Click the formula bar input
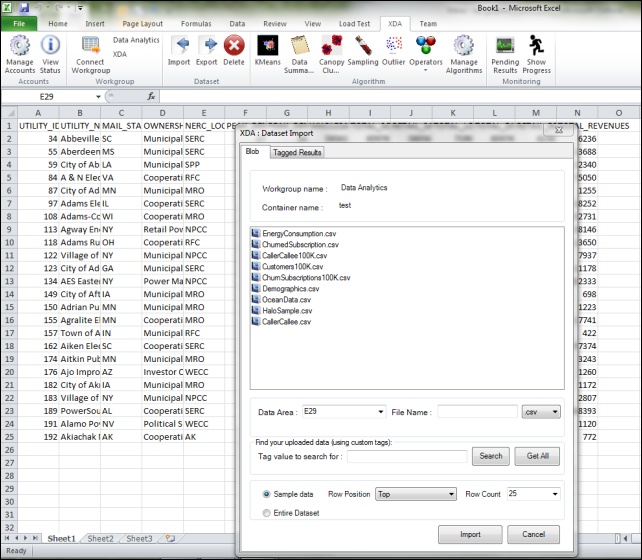 coord(400,97)
